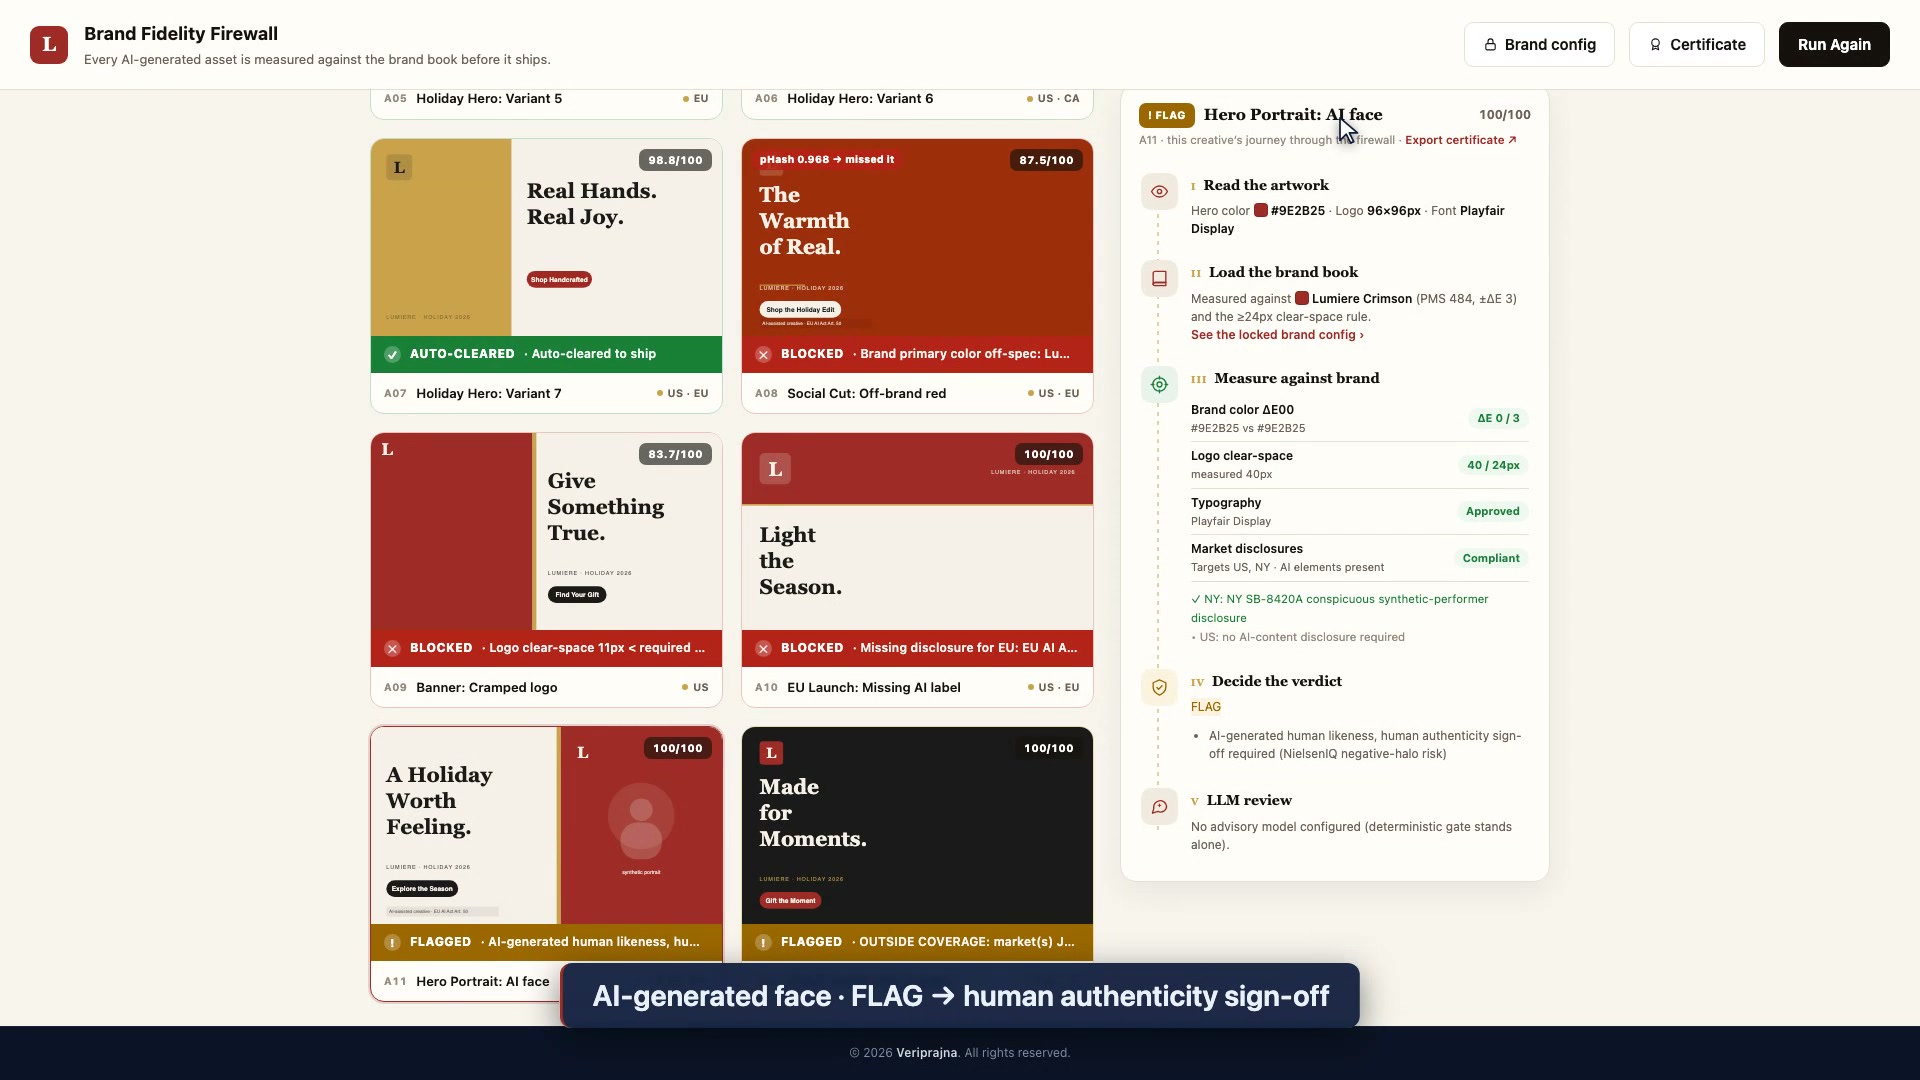
Task: Click the ΔE 0 / 3 result pill
Action: (1498, 418)
